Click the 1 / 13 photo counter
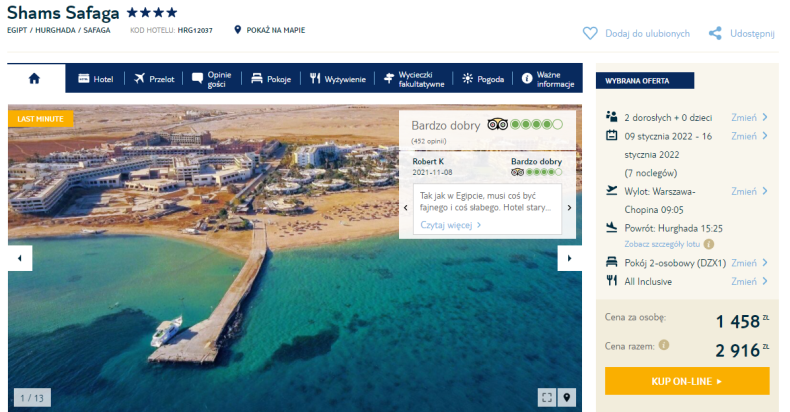This screenshot has width=790, height=412. (32, 398)
